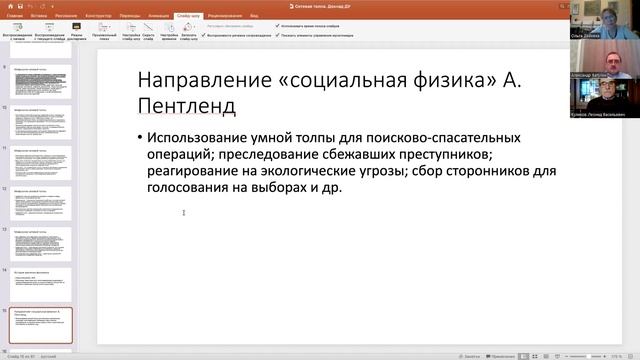Click the middle video participant tile

(605, 59)
